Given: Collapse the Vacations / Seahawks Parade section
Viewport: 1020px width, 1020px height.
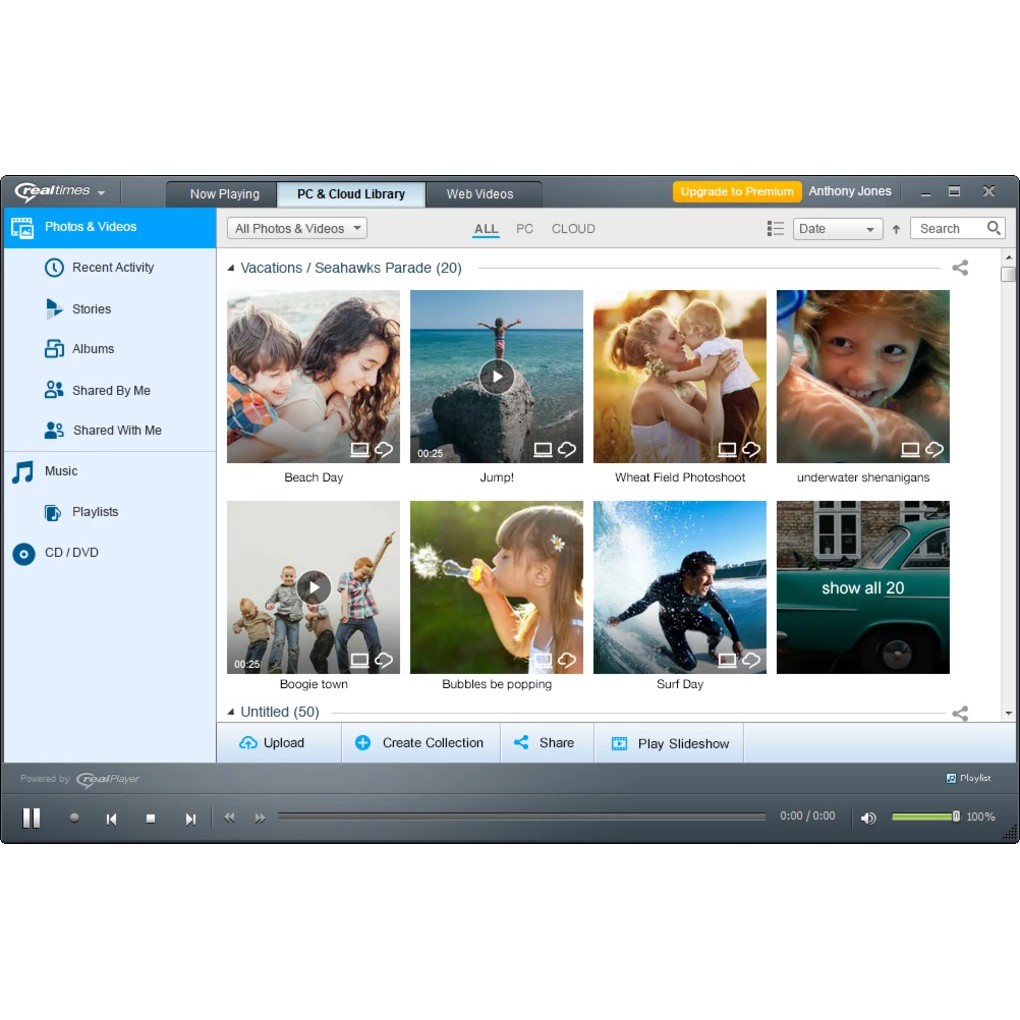Looking at the screenshot, I should pos(231,268).
